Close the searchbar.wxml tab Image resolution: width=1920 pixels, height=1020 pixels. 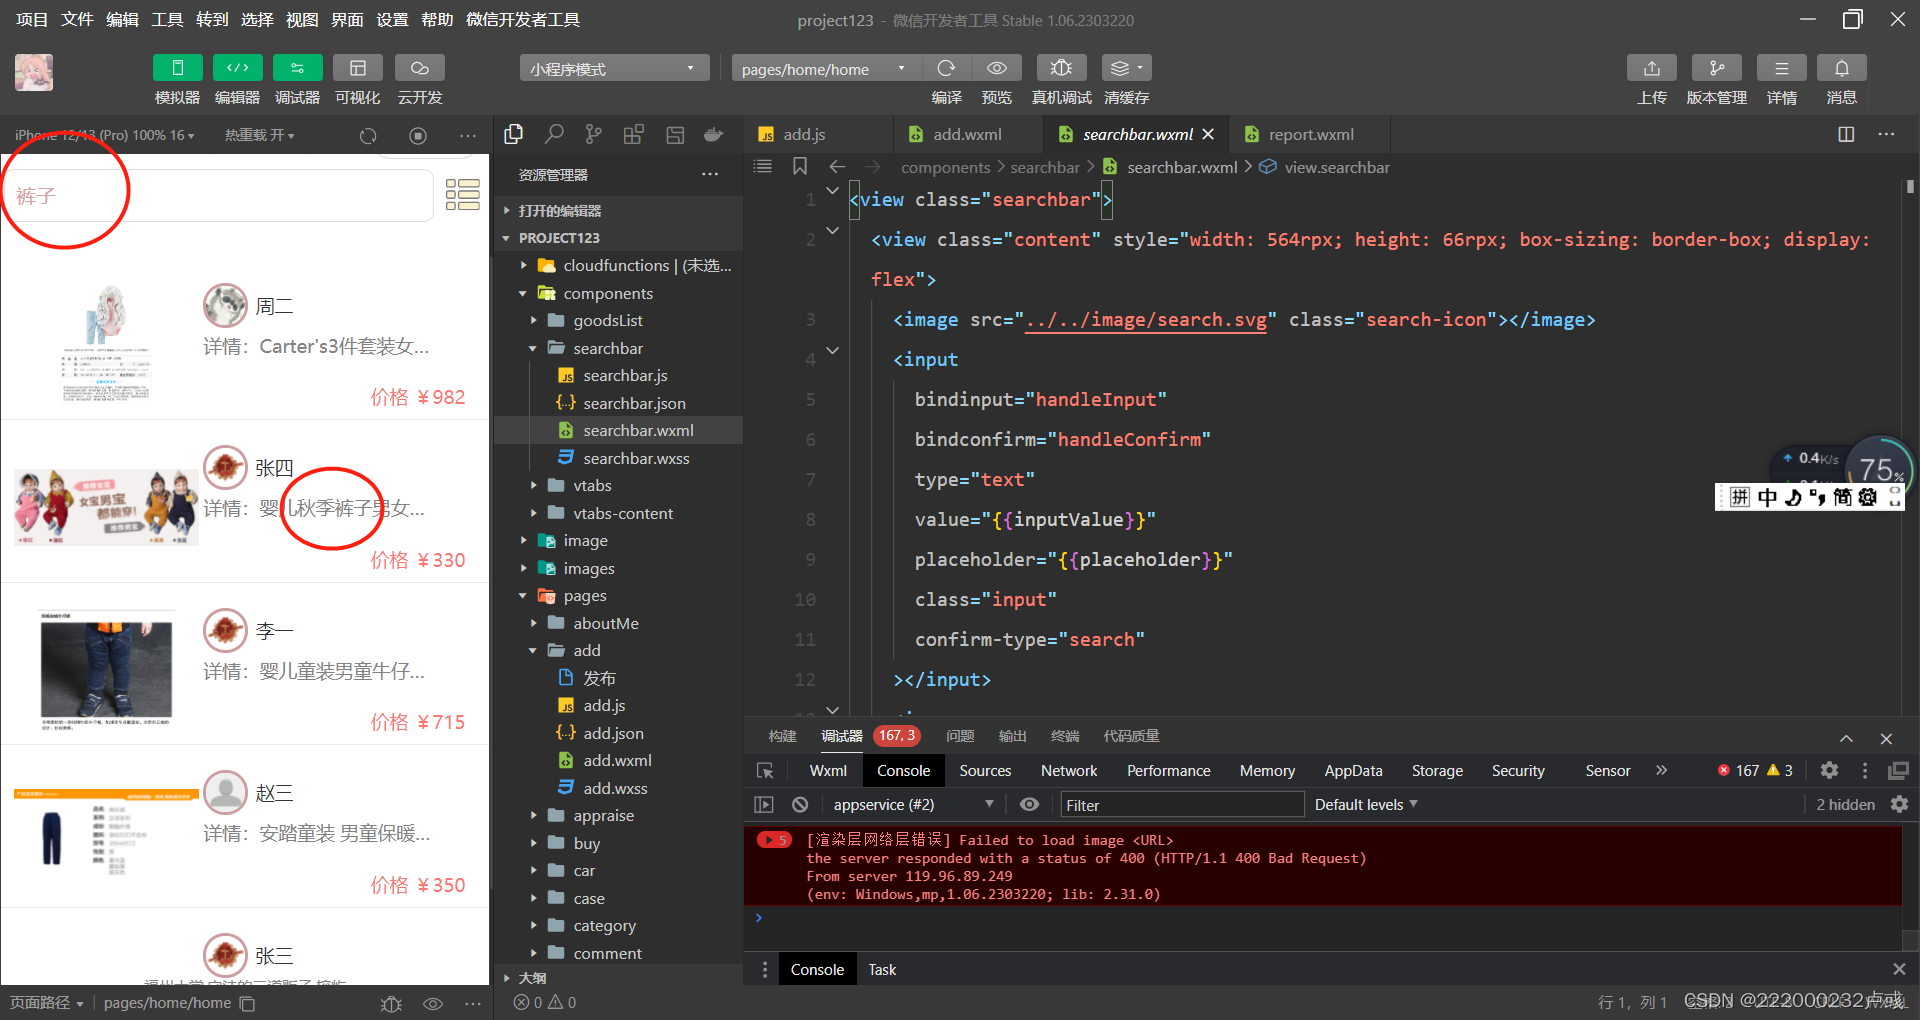click(1208, 134)
